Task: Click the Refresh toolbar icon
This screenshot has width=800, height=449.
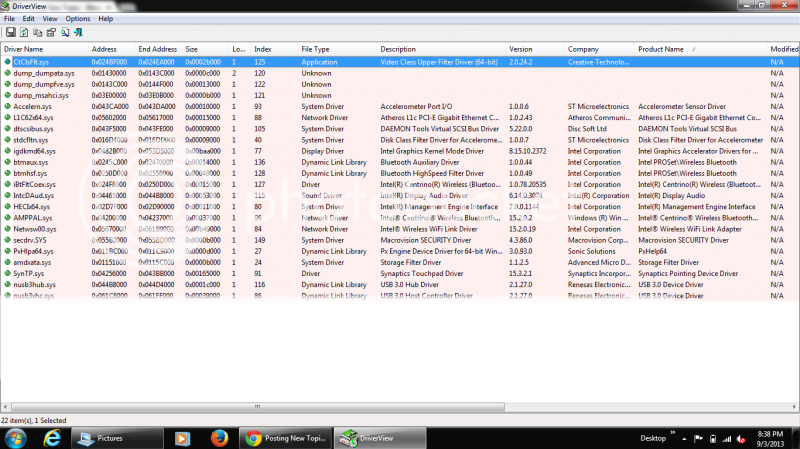Action: coord(23,32)
